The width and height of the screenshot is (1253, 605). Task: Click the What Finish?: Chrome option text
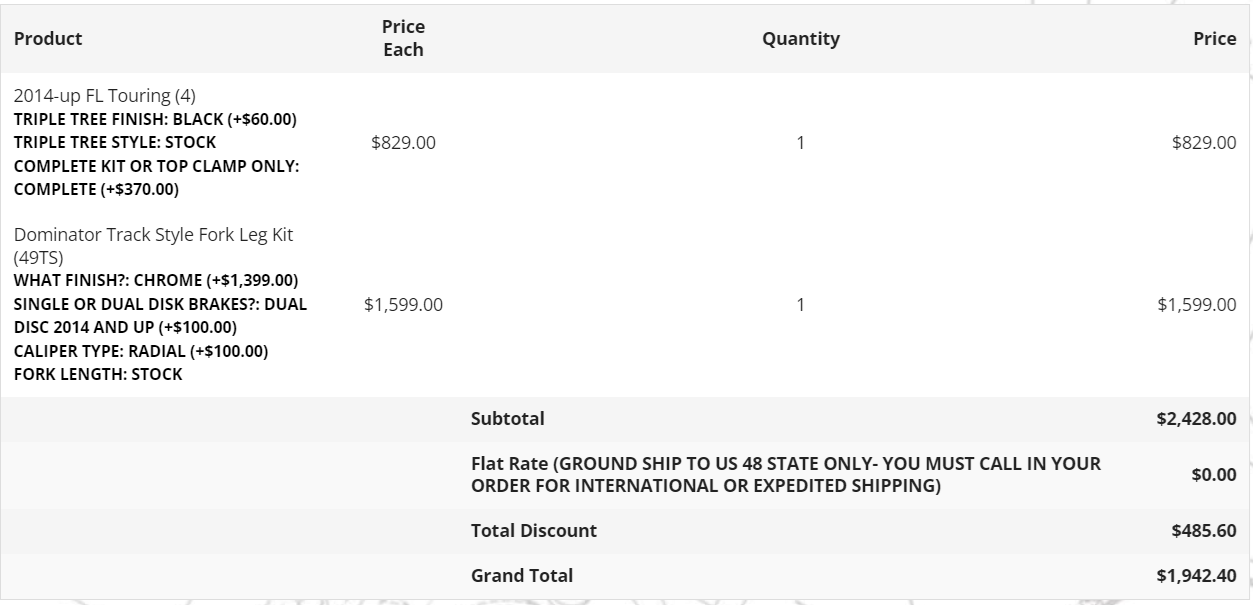coord(156,279)
